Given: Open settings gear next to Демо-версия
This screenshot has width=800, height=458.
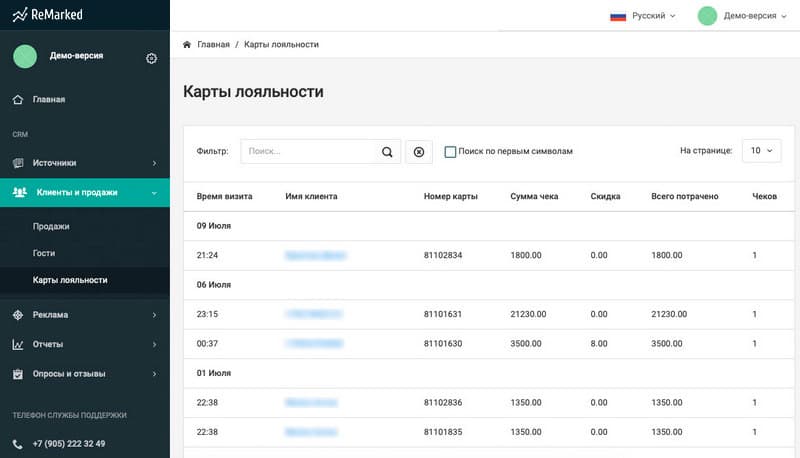Looking at the screenshot, I should 151,59.
